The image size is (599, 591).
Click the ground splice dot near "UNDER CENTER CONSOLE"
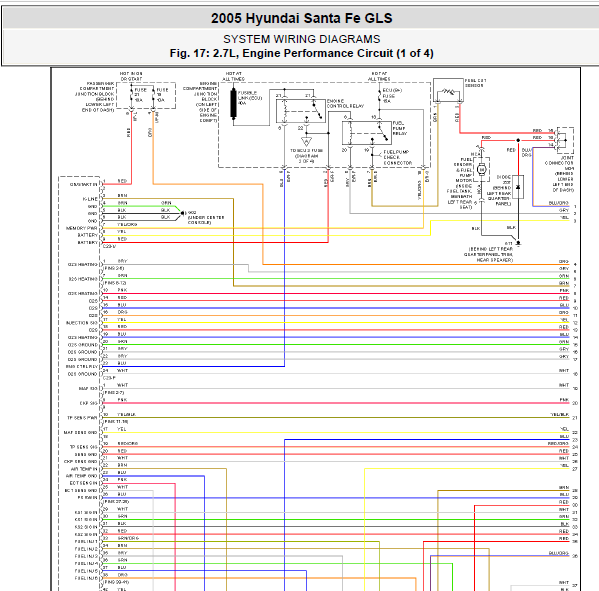[182, 213]
